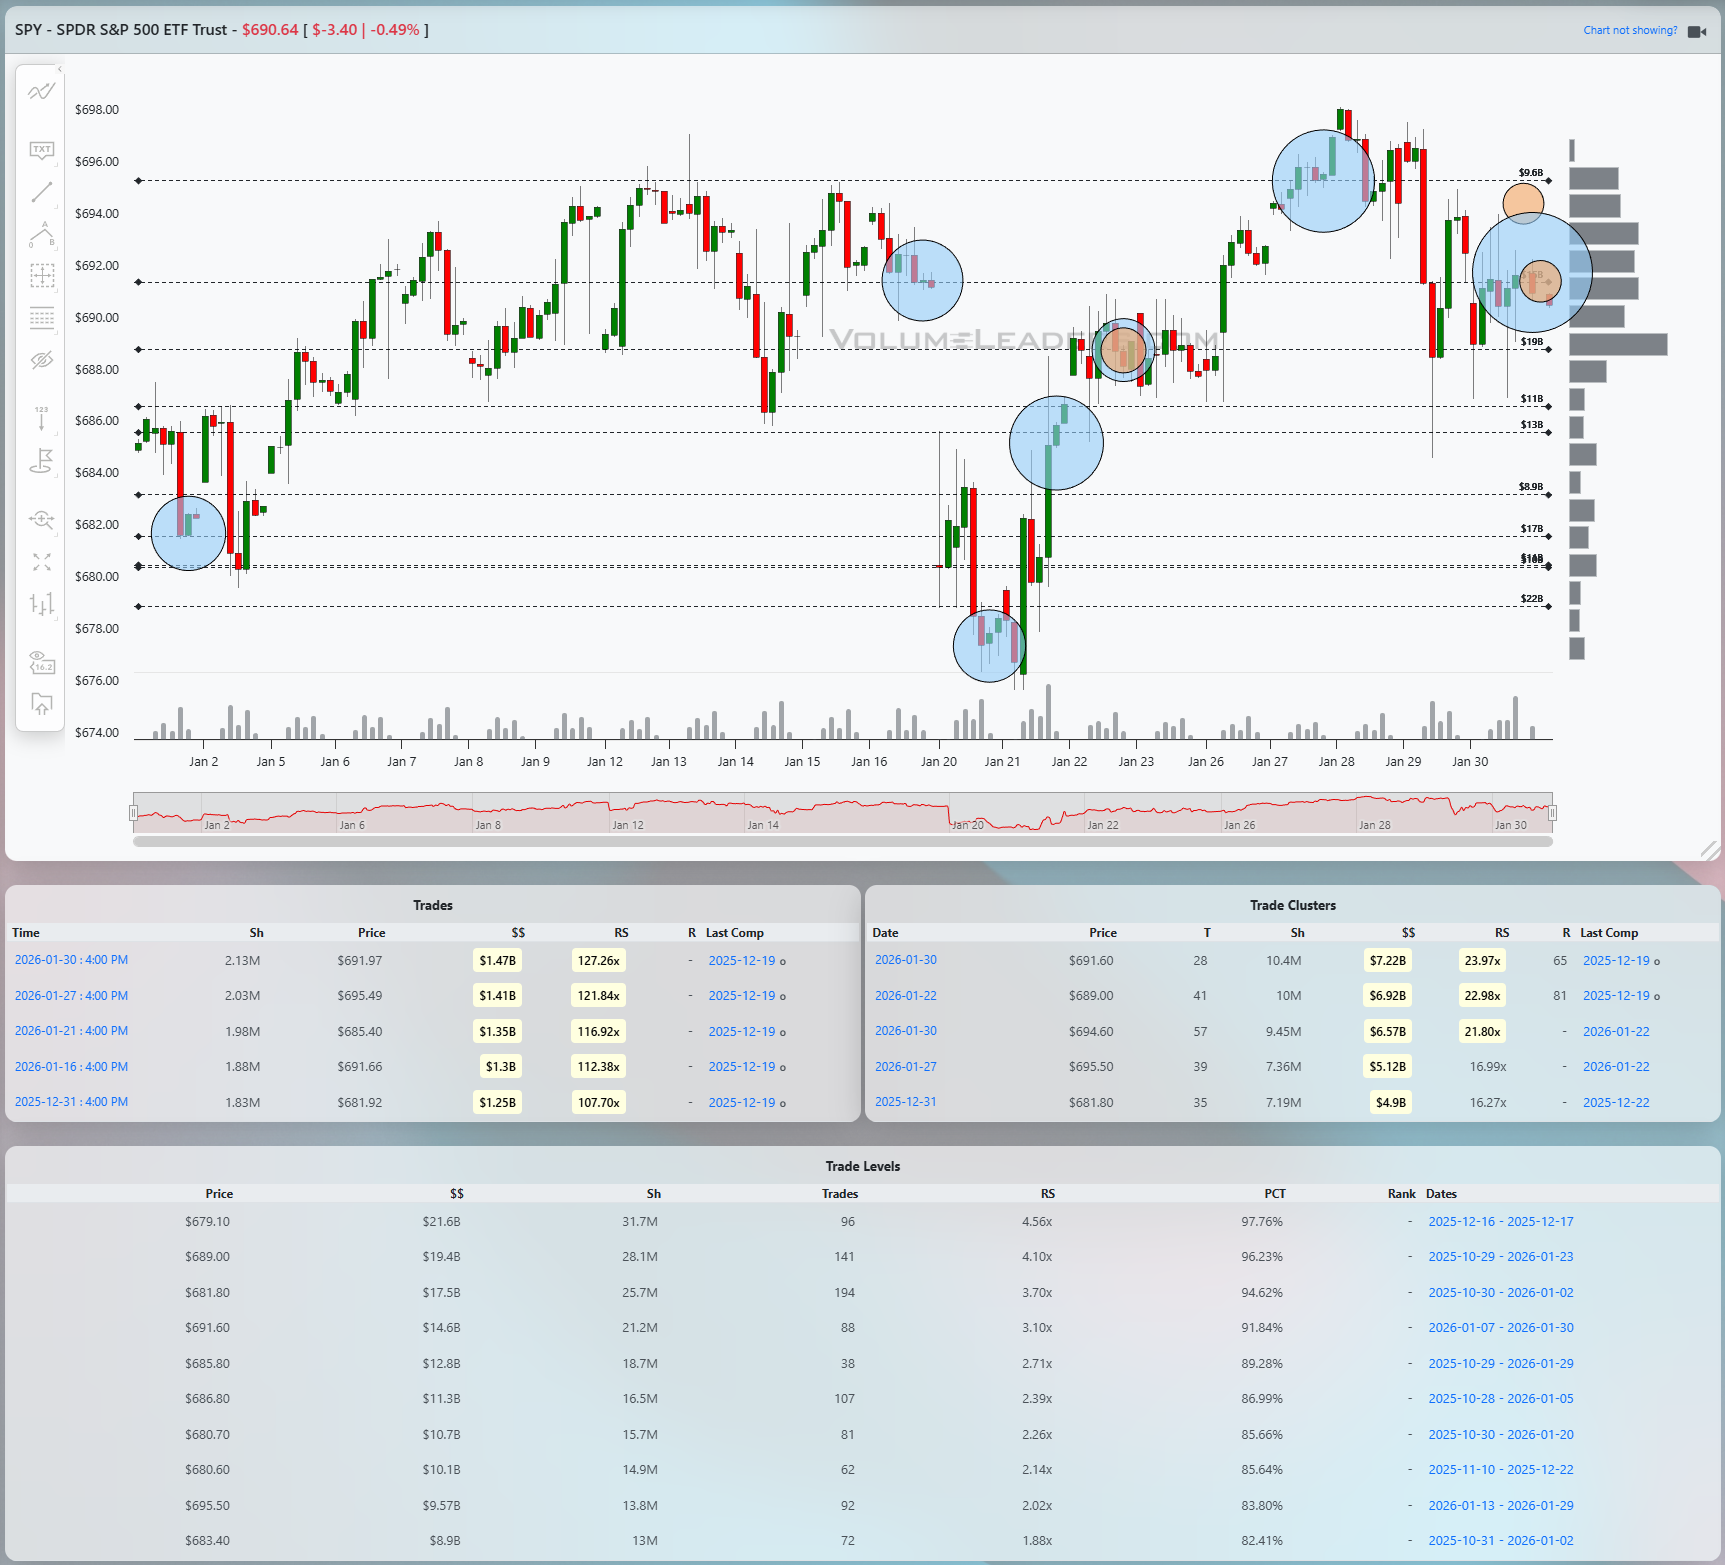Sort Trade Clusters by Date column
The width and height of the screenshot is (1725, 1565).
[x=885, y=933]
